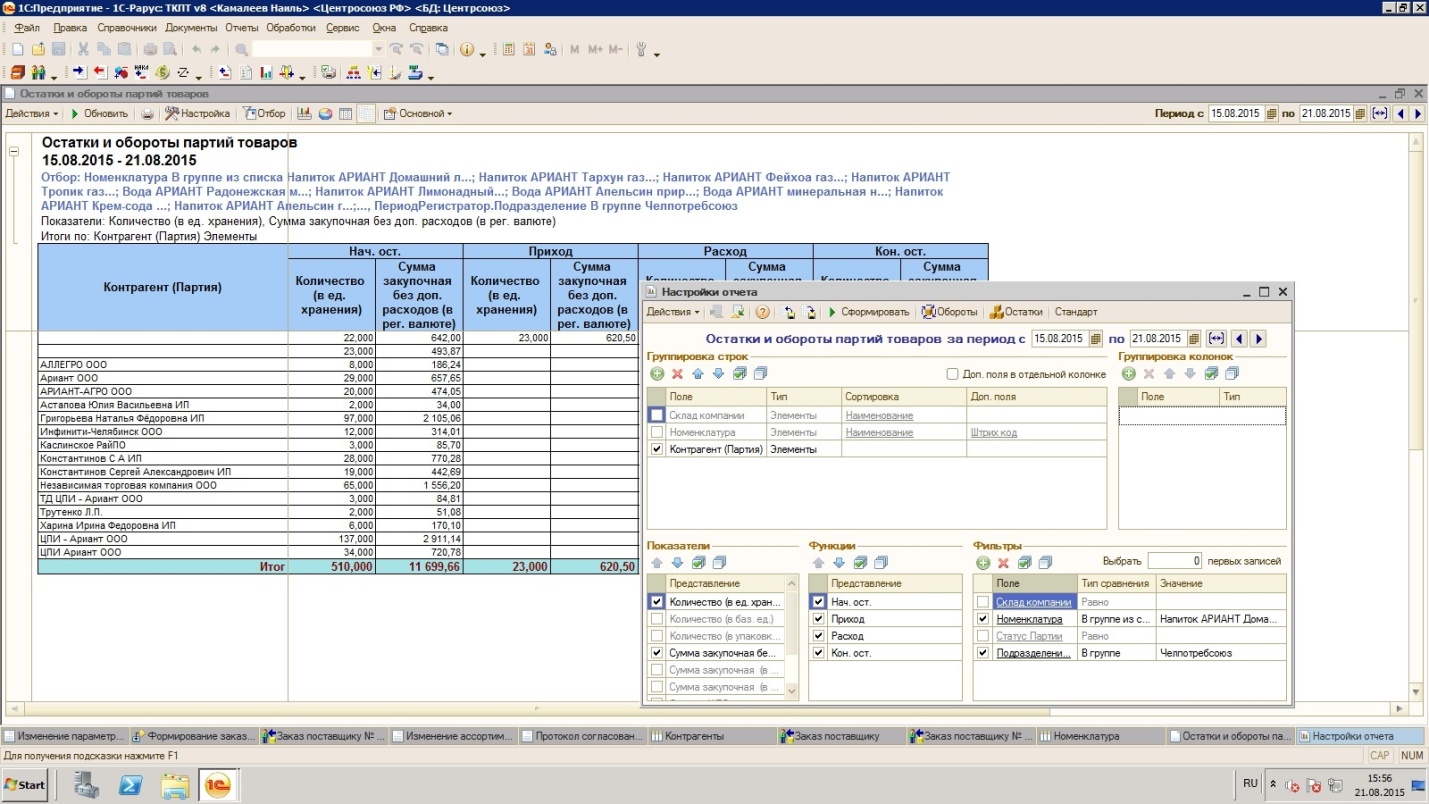Click the print icon in the report toolbar
1429x804 pixels.
pyautogui.click(x=148, y=114)
